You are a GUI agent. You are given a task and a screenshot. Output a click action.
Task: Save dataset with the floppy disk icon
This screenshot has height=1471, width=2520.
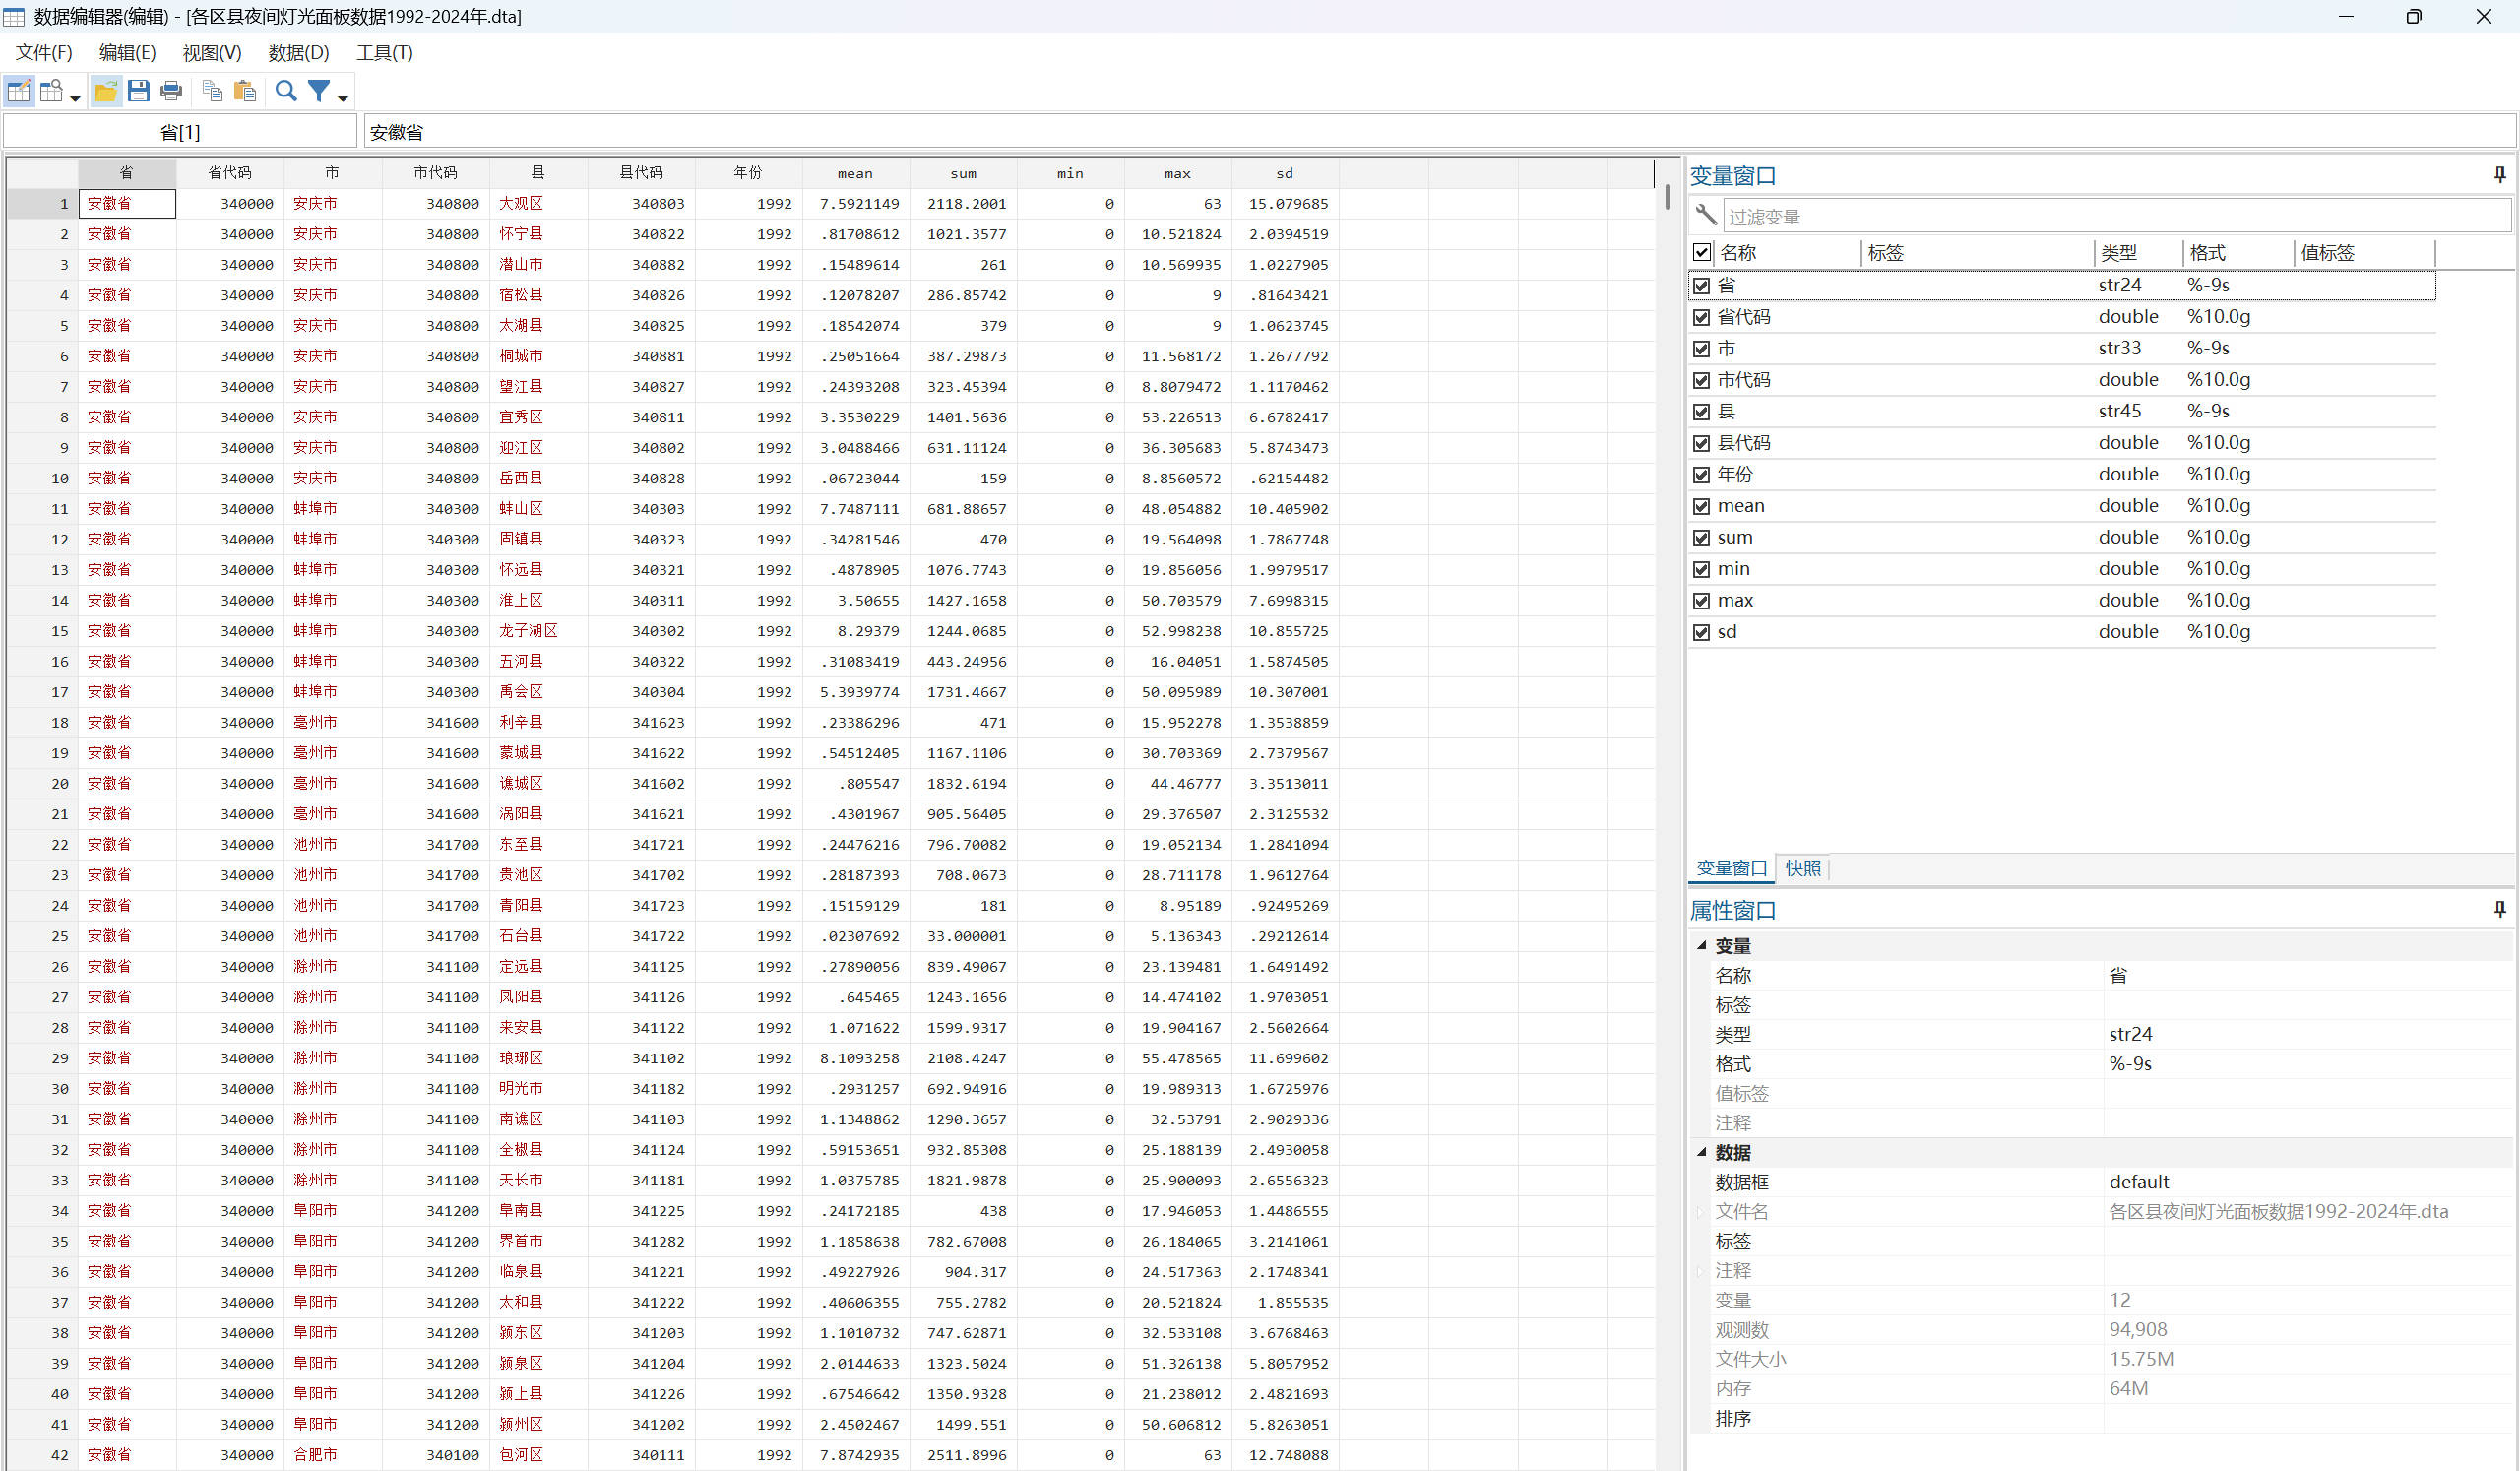coord(138,92)
